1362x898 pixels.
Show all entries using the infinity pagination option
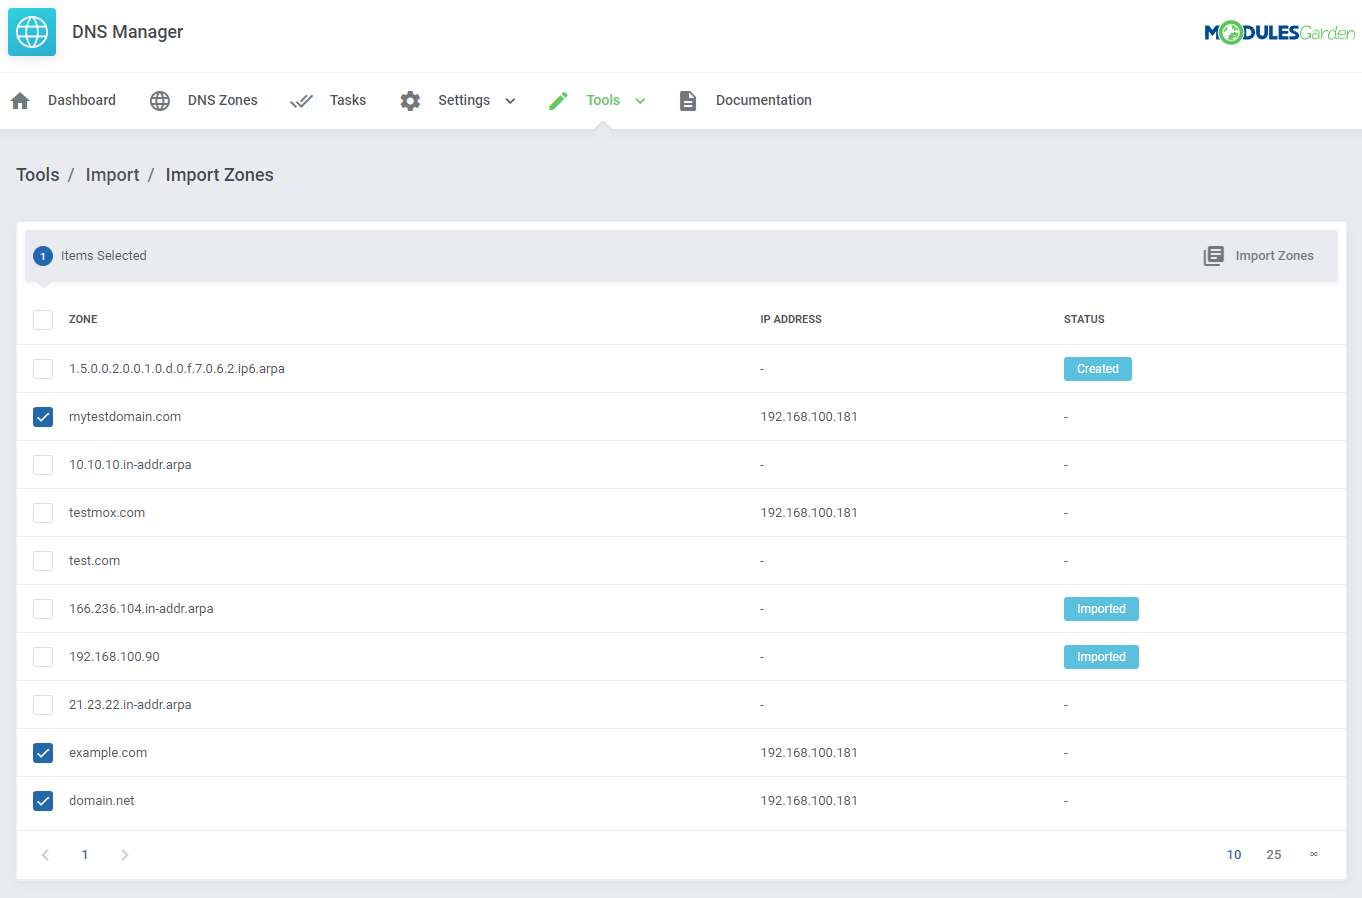[1313, 854]
